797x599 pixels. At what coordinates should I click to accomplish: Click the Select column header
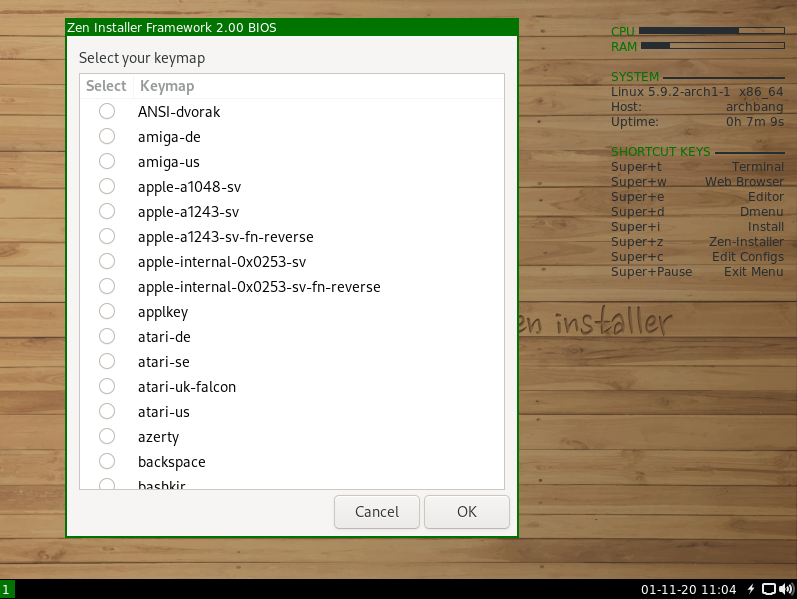tap(106, 86)
